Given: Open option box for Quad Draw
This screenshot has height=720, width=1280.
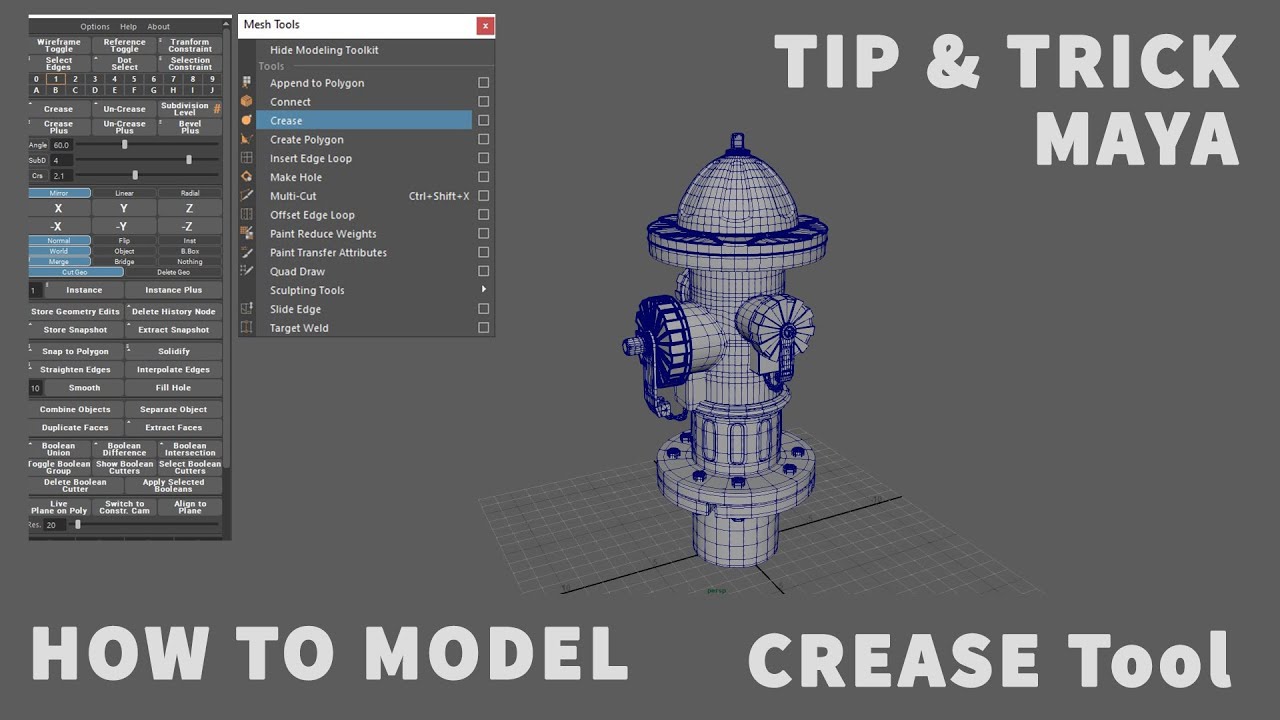Looking at the screenshot, I should coord(484,271).
